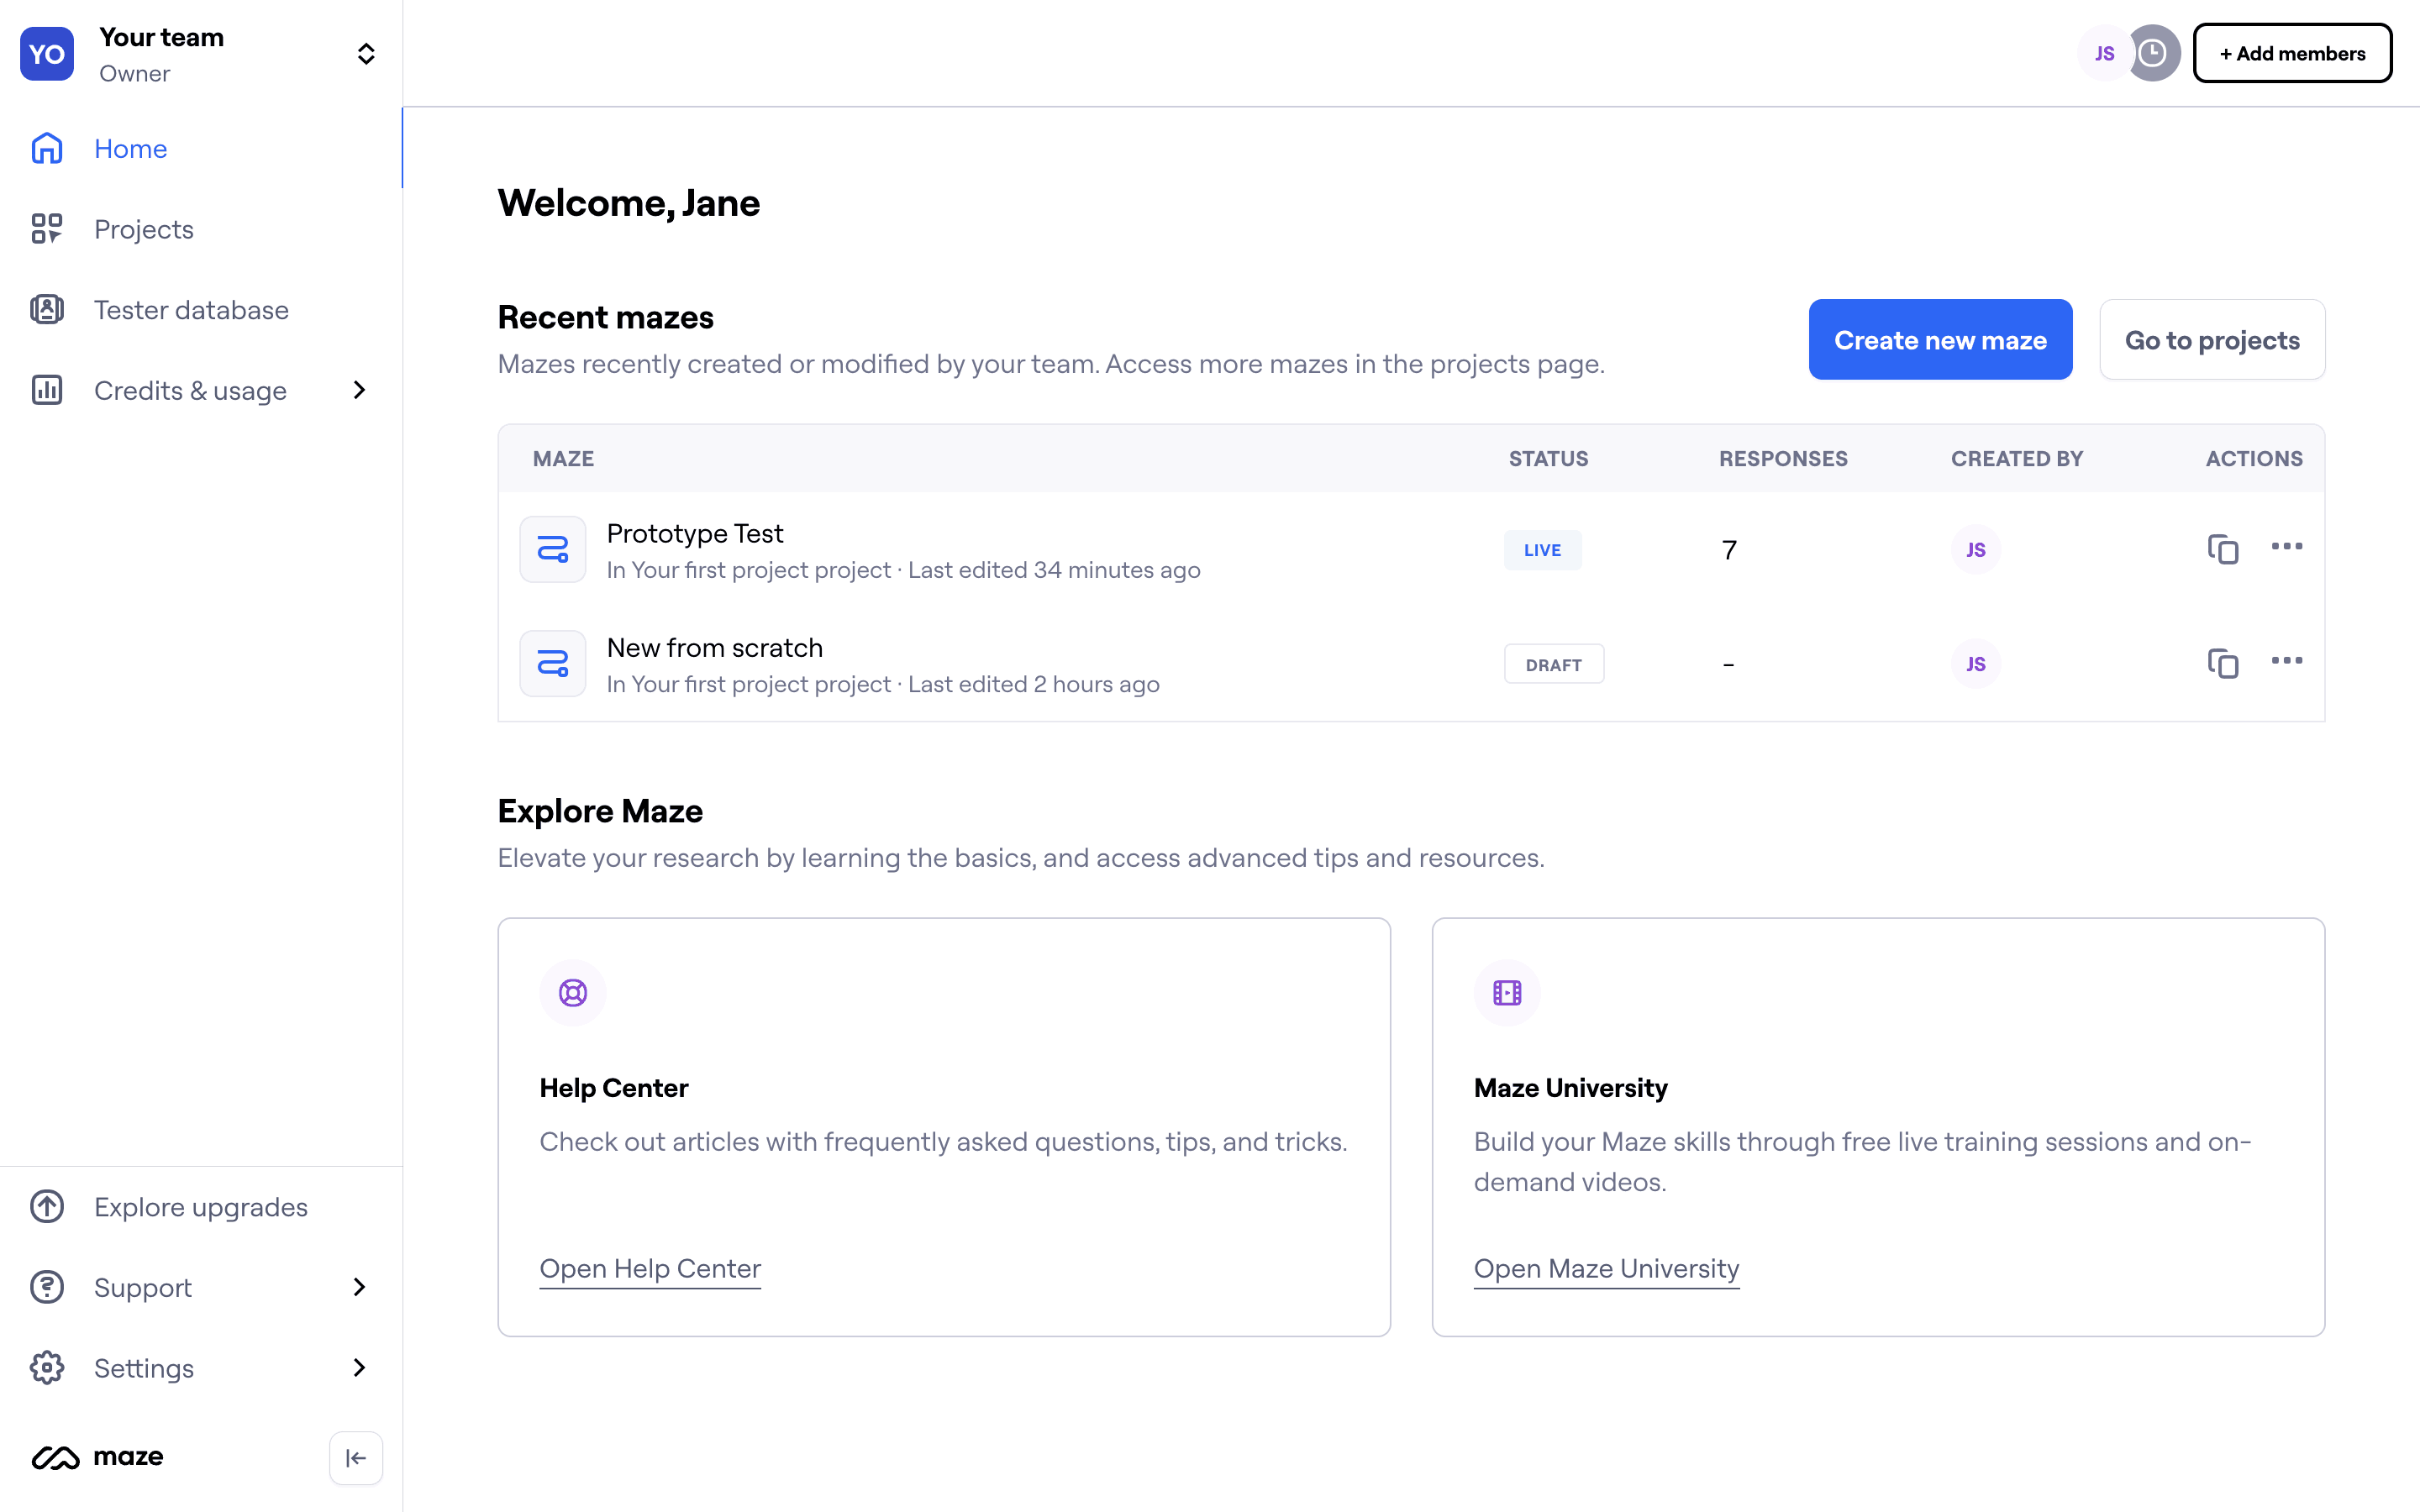Open more actions for New from scratch
The width and height of the screenshot is (2420, 1512).
2286,660
